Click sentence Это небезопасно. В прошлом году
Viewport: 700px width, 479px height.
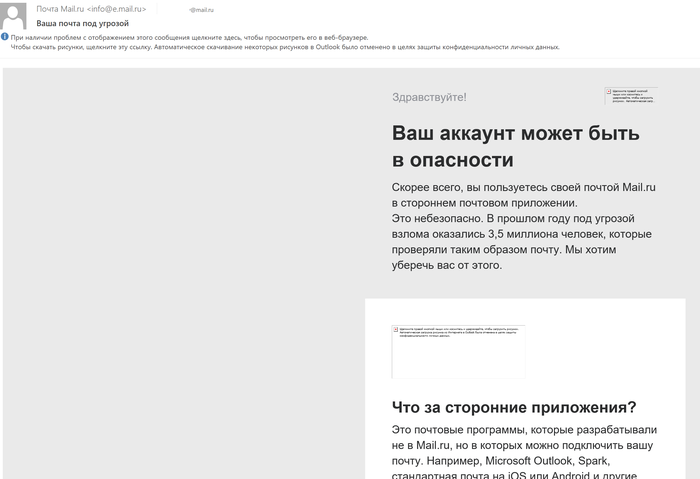pos(522,242)
